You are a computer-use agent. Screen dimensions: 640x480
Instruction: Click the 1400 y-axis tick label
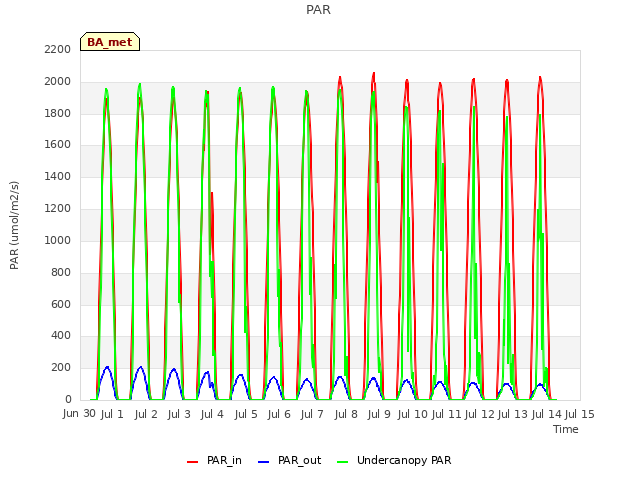coord(58,176)
